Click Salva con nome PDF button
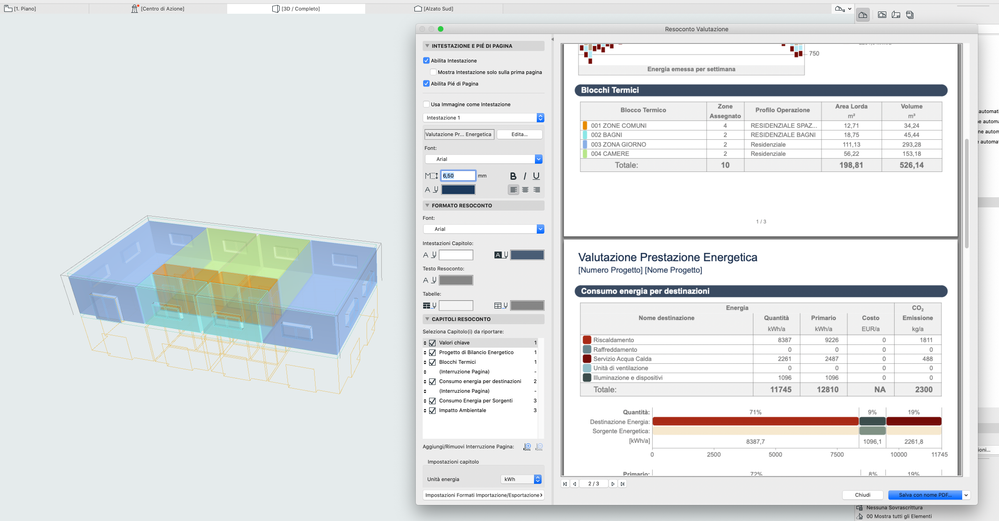Image resolution: width=999 pixels, height=521 pixels. (925, 495)
